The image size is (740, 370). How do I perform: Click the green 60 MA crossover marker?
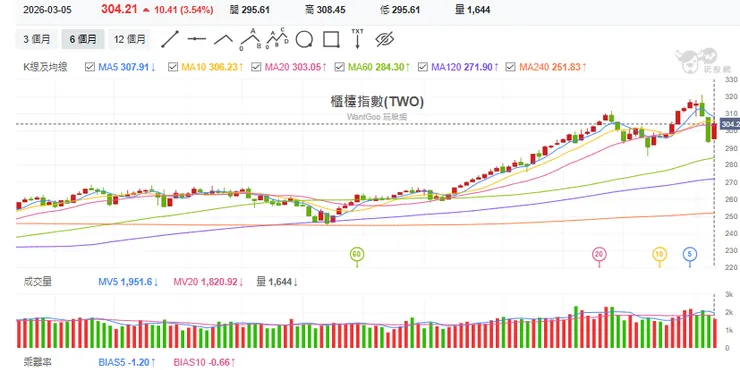(x=357, y=255)
